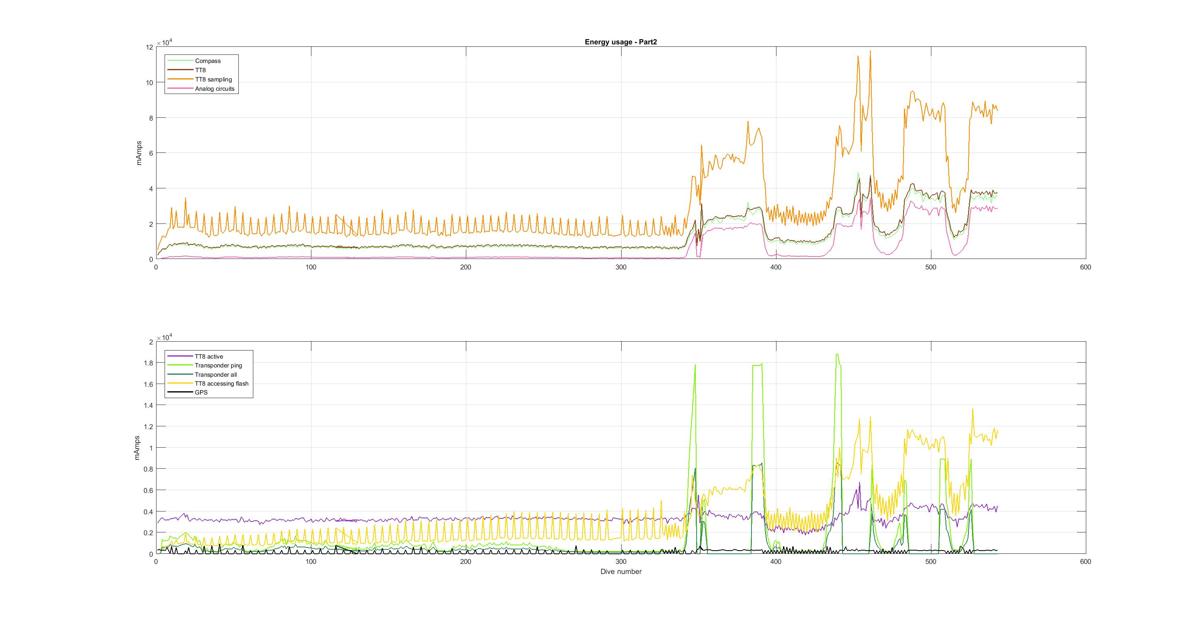Viewport: 1200px width, 622px height.
Task: Click the "6" y-axis tick of top plot
Action: point(150,153)
